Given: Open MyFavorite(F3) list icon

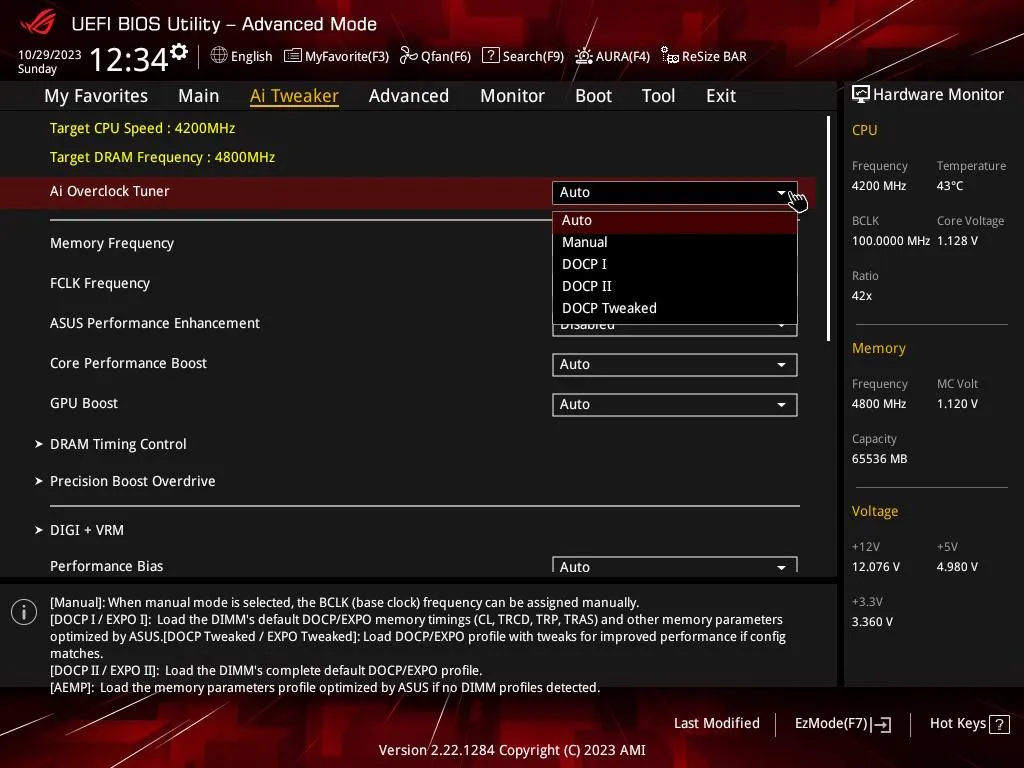Looking at the screenshot, I should point(293,56).
